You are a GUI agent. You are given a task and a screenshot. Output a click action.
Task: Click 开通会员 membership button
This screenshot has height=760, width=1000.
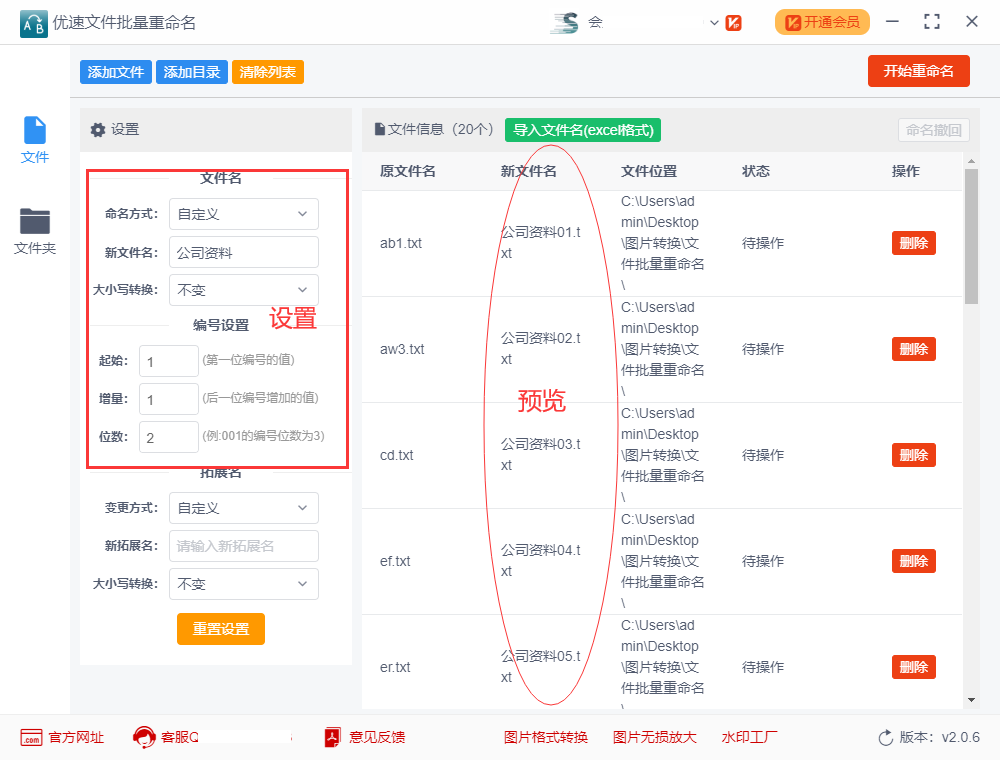click(x=822, y=22)
